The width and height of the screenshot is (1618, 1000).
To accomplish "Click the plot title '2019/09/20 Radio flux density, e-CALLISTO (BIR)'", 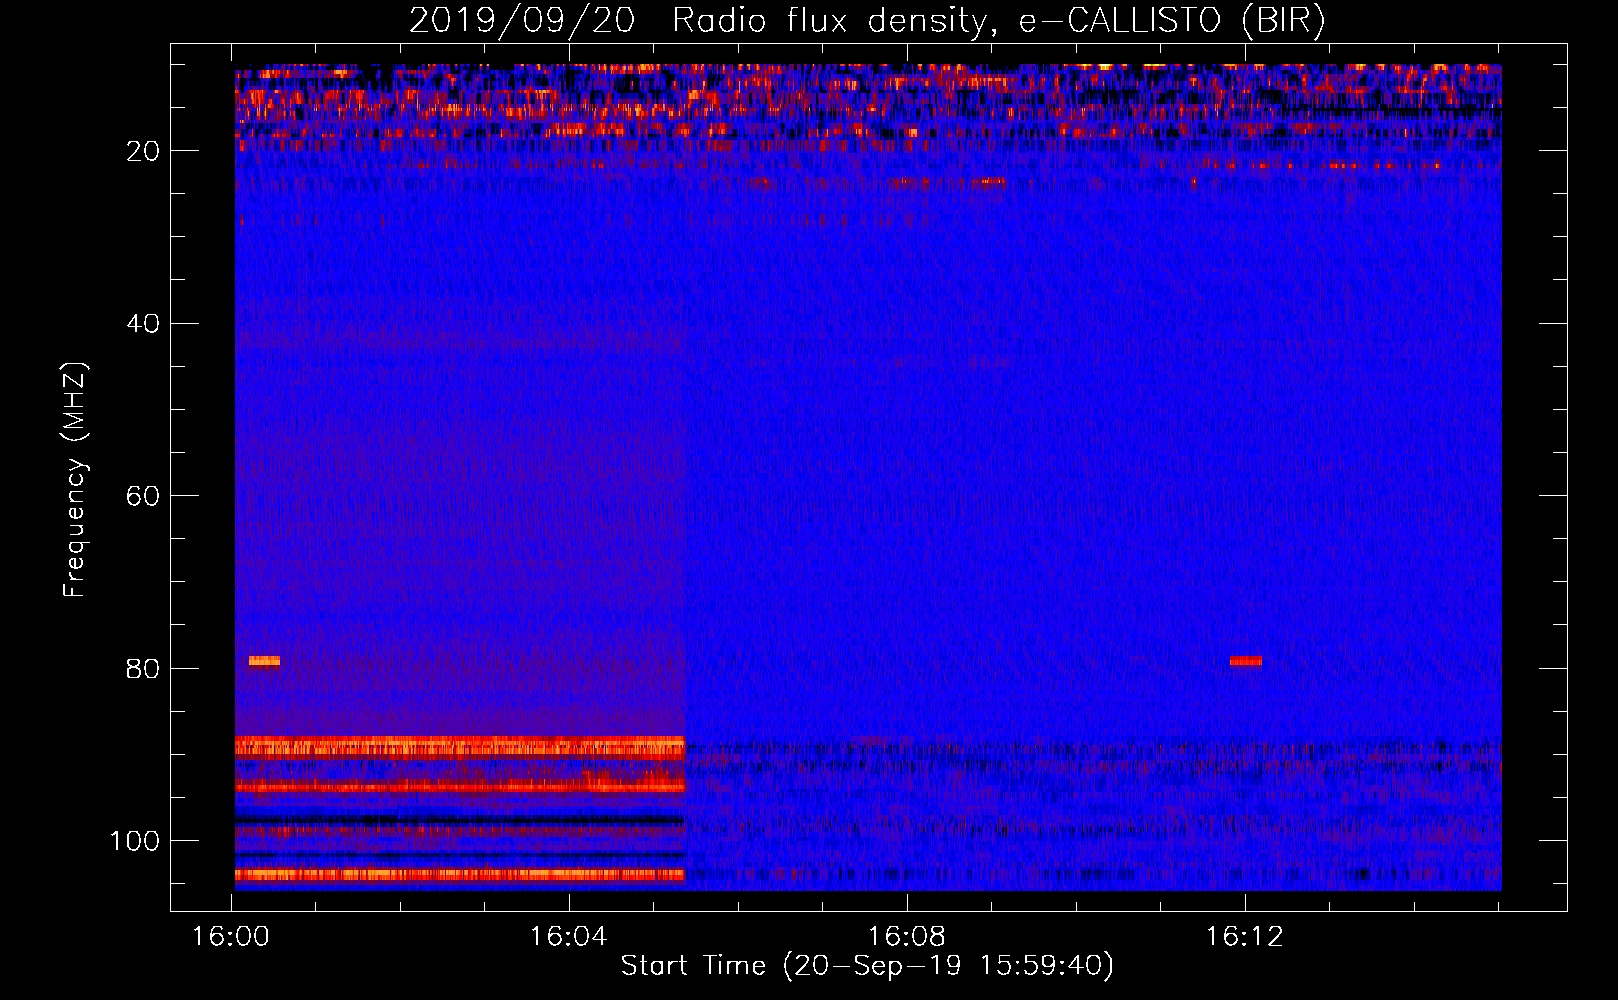I will [867, 21].
